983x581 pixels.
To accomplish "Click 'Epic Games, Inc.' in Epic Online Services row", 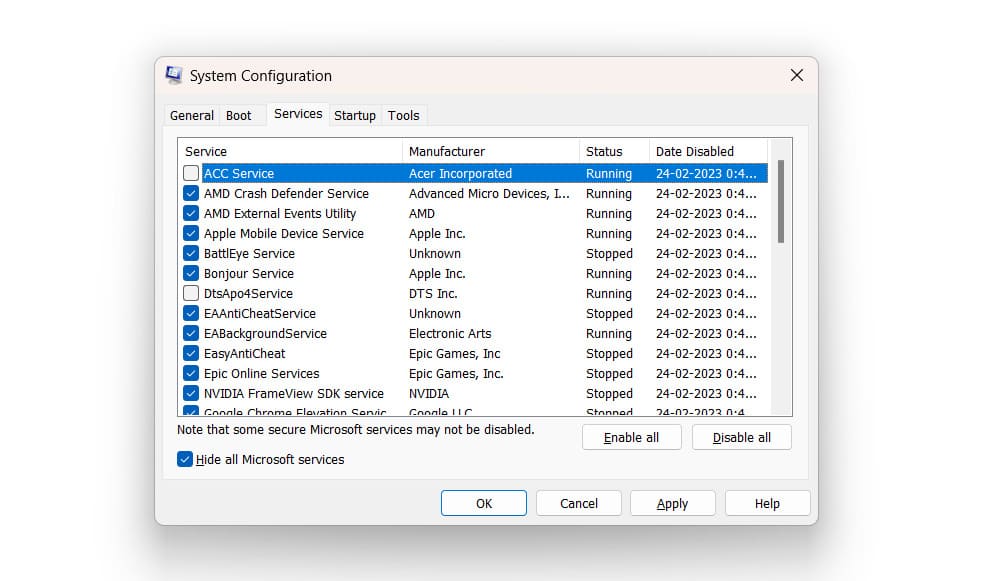I will pos(456,374).
